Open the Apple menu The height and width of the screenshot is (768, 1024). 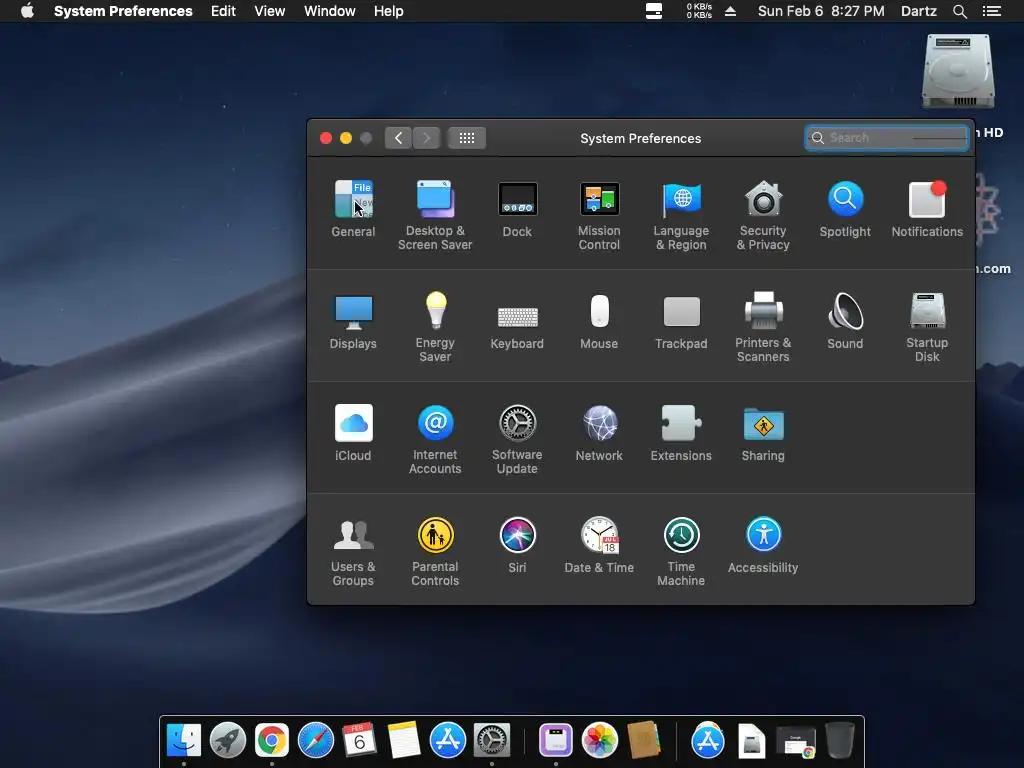coord(27,11)
